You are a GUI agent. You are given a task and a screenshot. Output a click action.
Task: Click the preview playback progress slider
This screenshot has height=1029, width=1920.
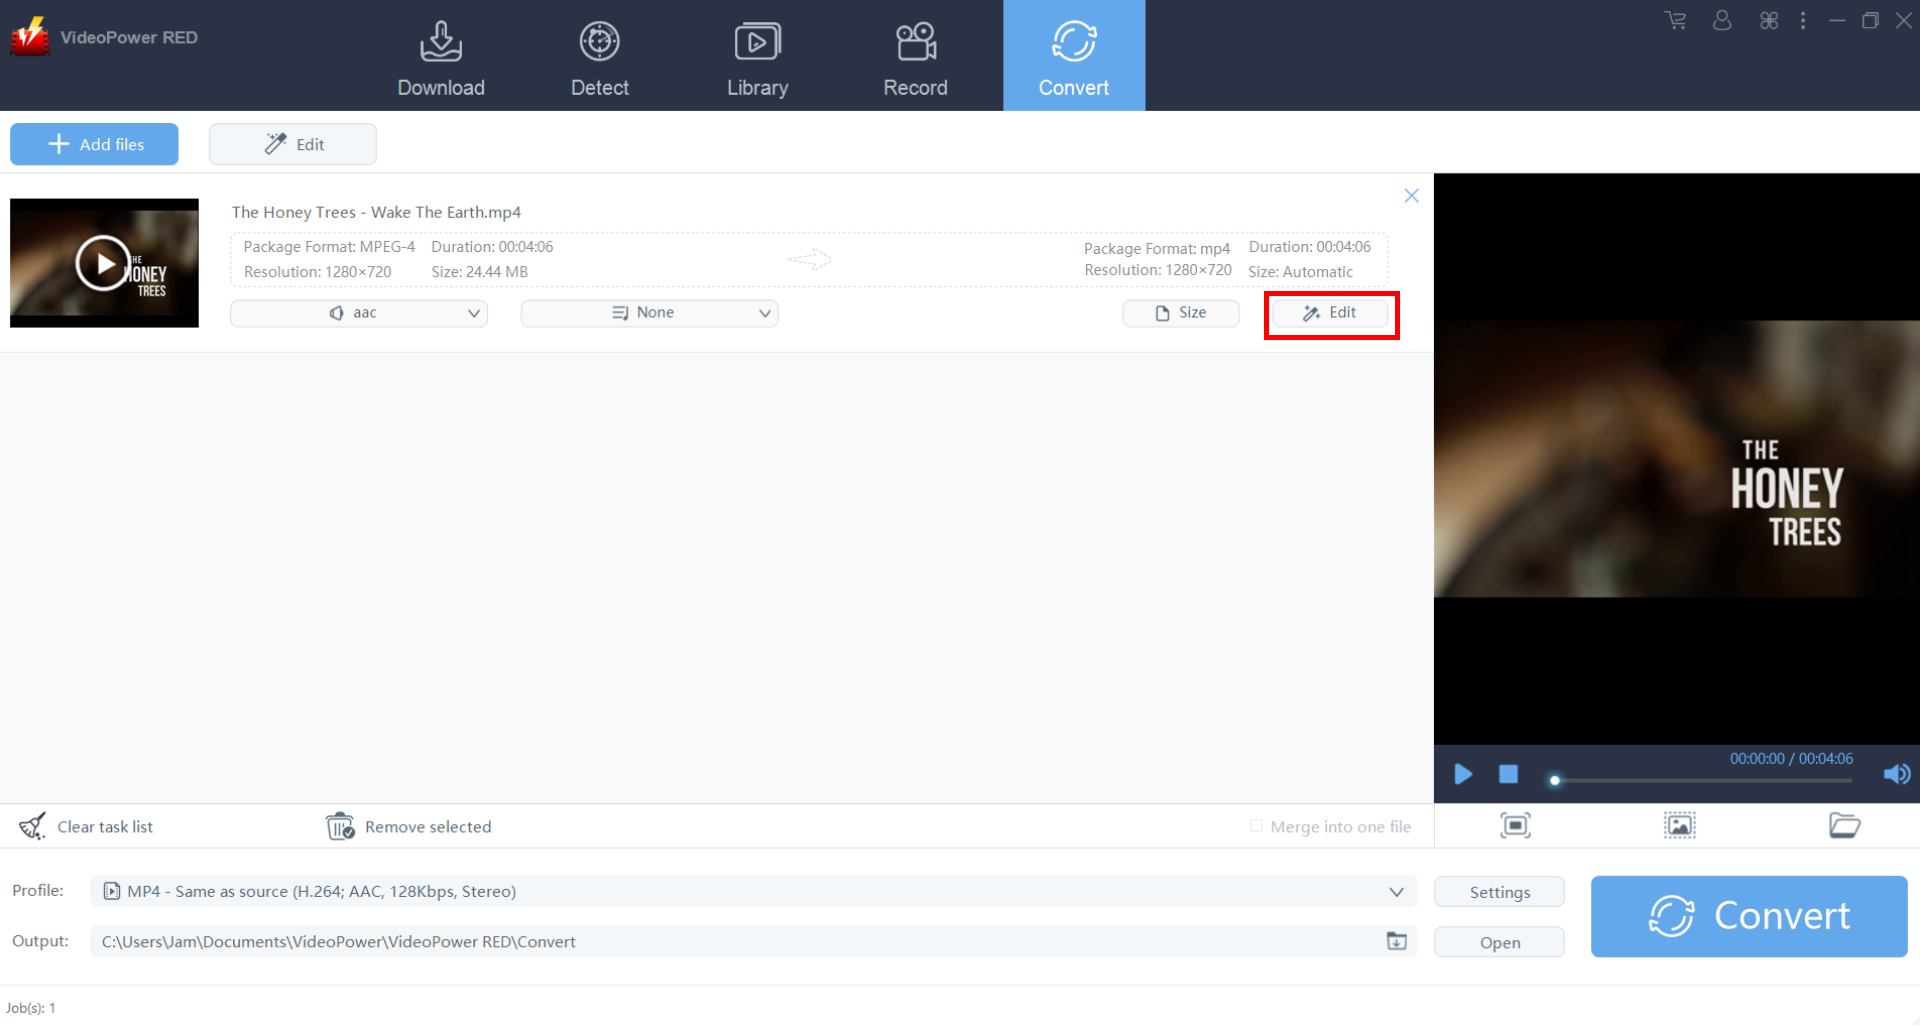1700,780
